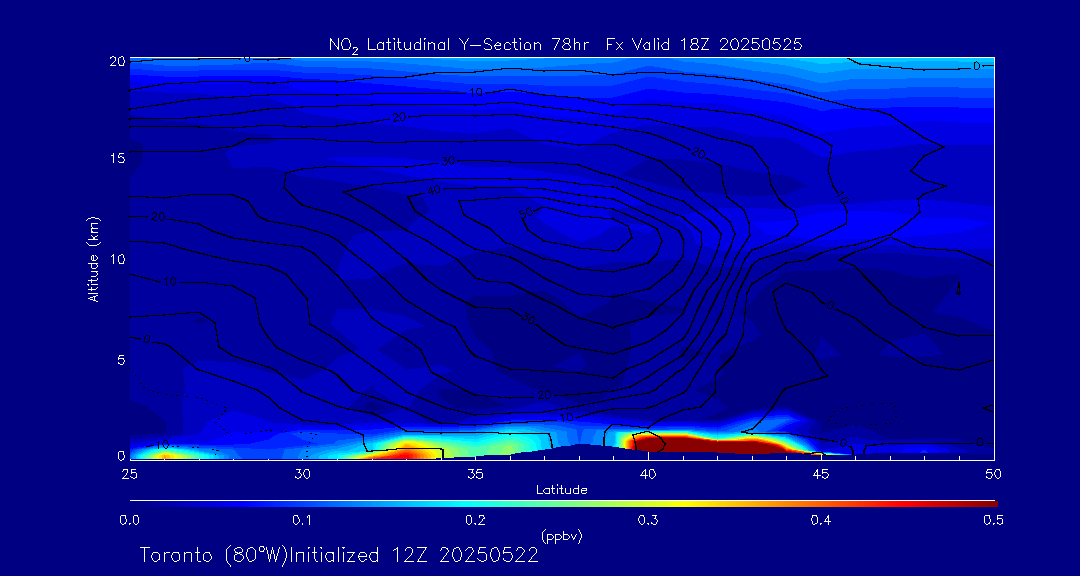This screenshot has height=576, width=1080.
Task: Click colorbar scale value "0.0"
Action: [x=129, y=520]
